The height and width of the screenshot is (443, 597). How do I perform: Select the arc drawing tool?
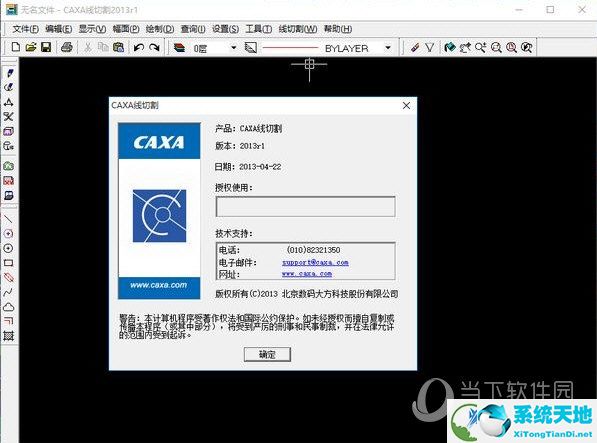click(9, 234)
